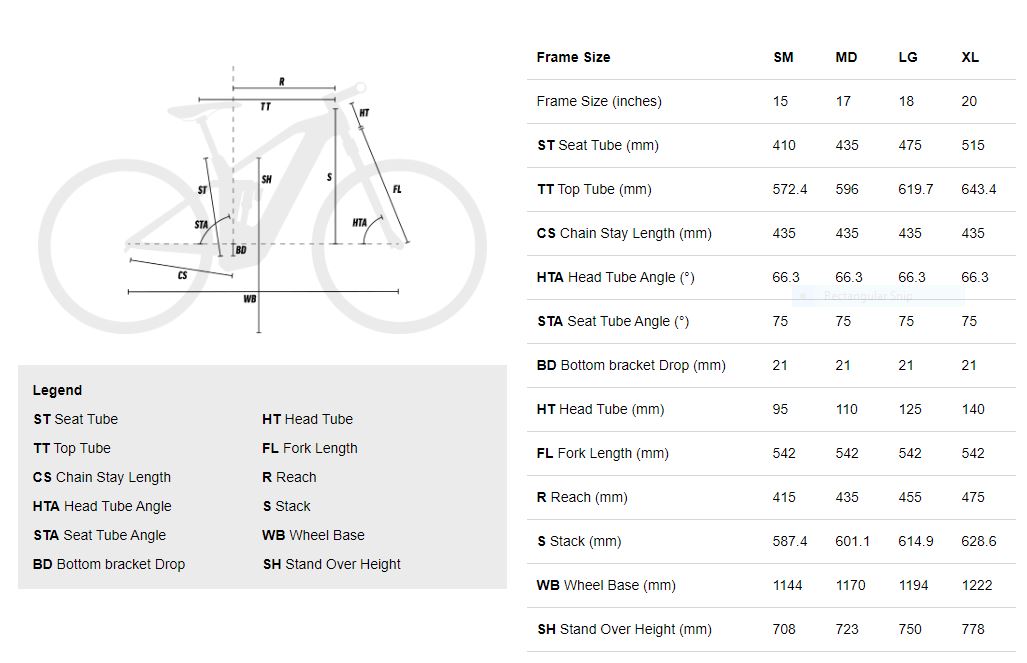1027x663 pixels.
Task: Click the WB label on the diagram
Action: (x=250, y=299)
